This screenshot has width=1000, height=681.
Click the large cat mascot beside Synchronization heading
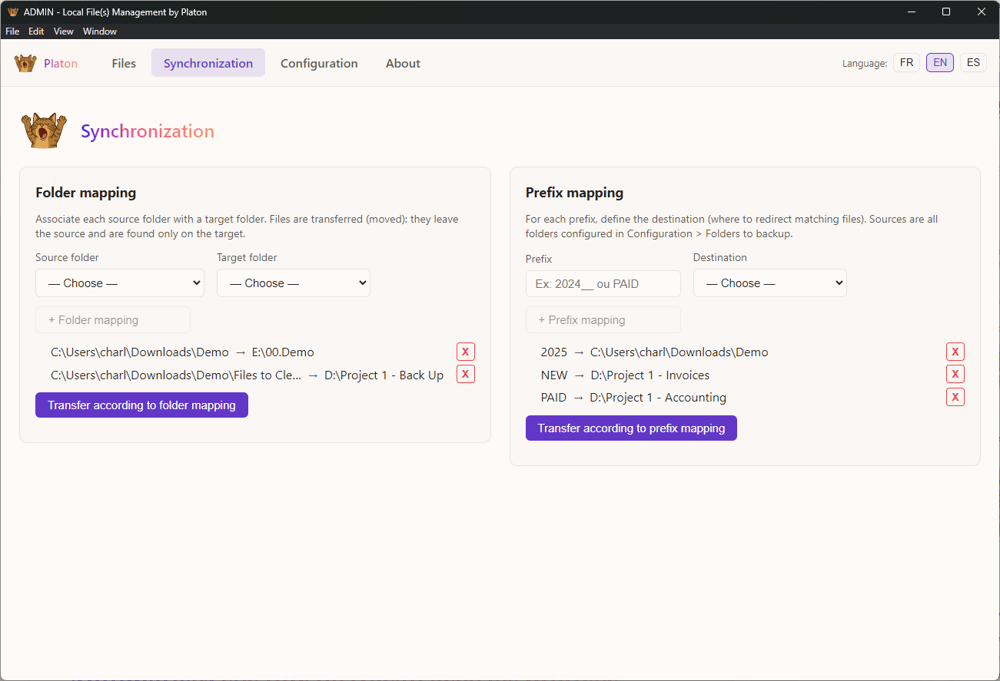[x=44, y=131]
